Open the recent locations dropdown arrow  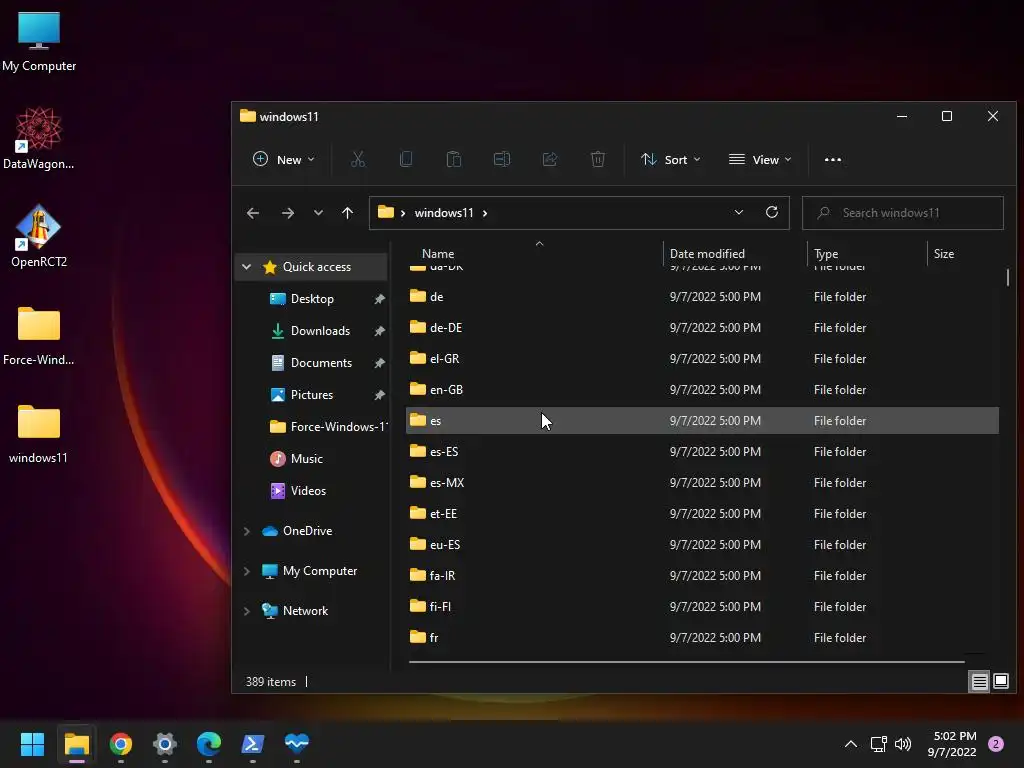(318, 213)
